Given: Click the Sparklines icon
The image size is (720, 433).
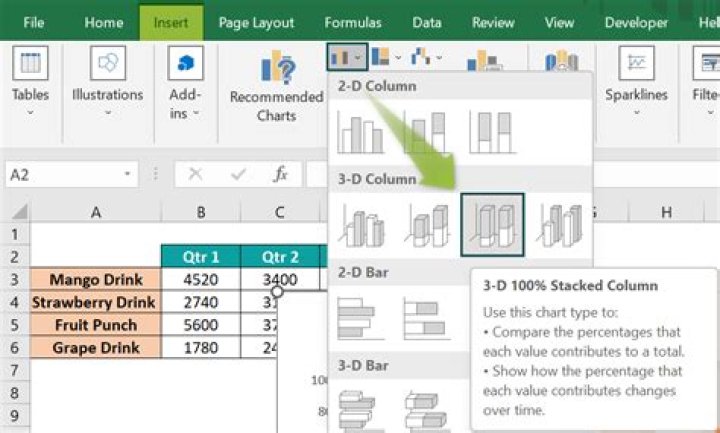Looking at the screenshot, I should click(x=636, y=63).
